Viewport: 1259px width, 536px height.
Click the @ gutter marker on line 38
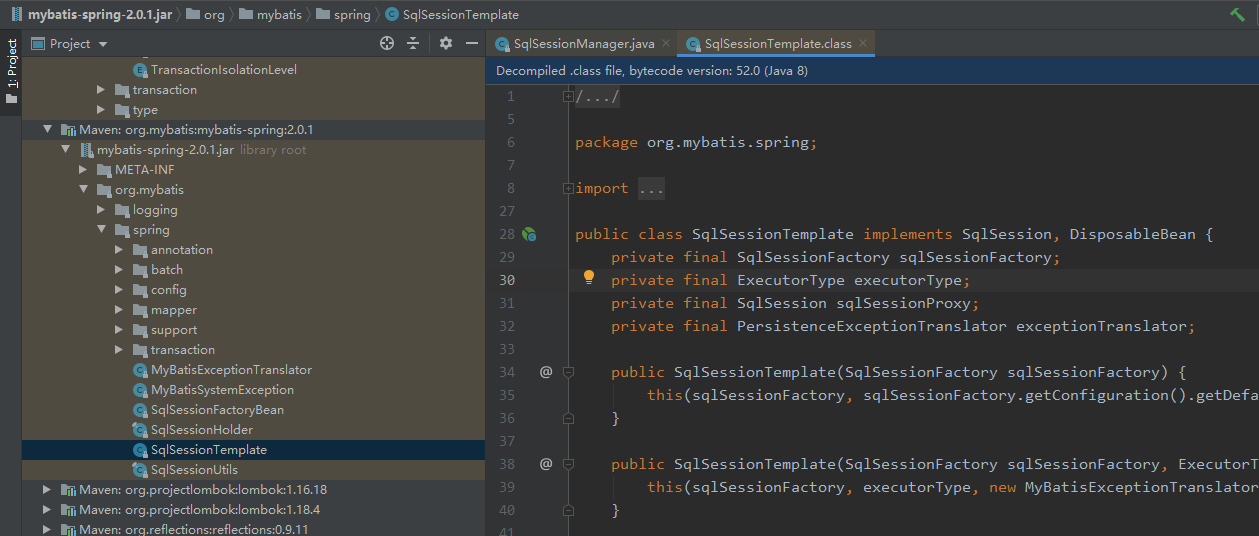pyautogui.click(x=546, y=464)
